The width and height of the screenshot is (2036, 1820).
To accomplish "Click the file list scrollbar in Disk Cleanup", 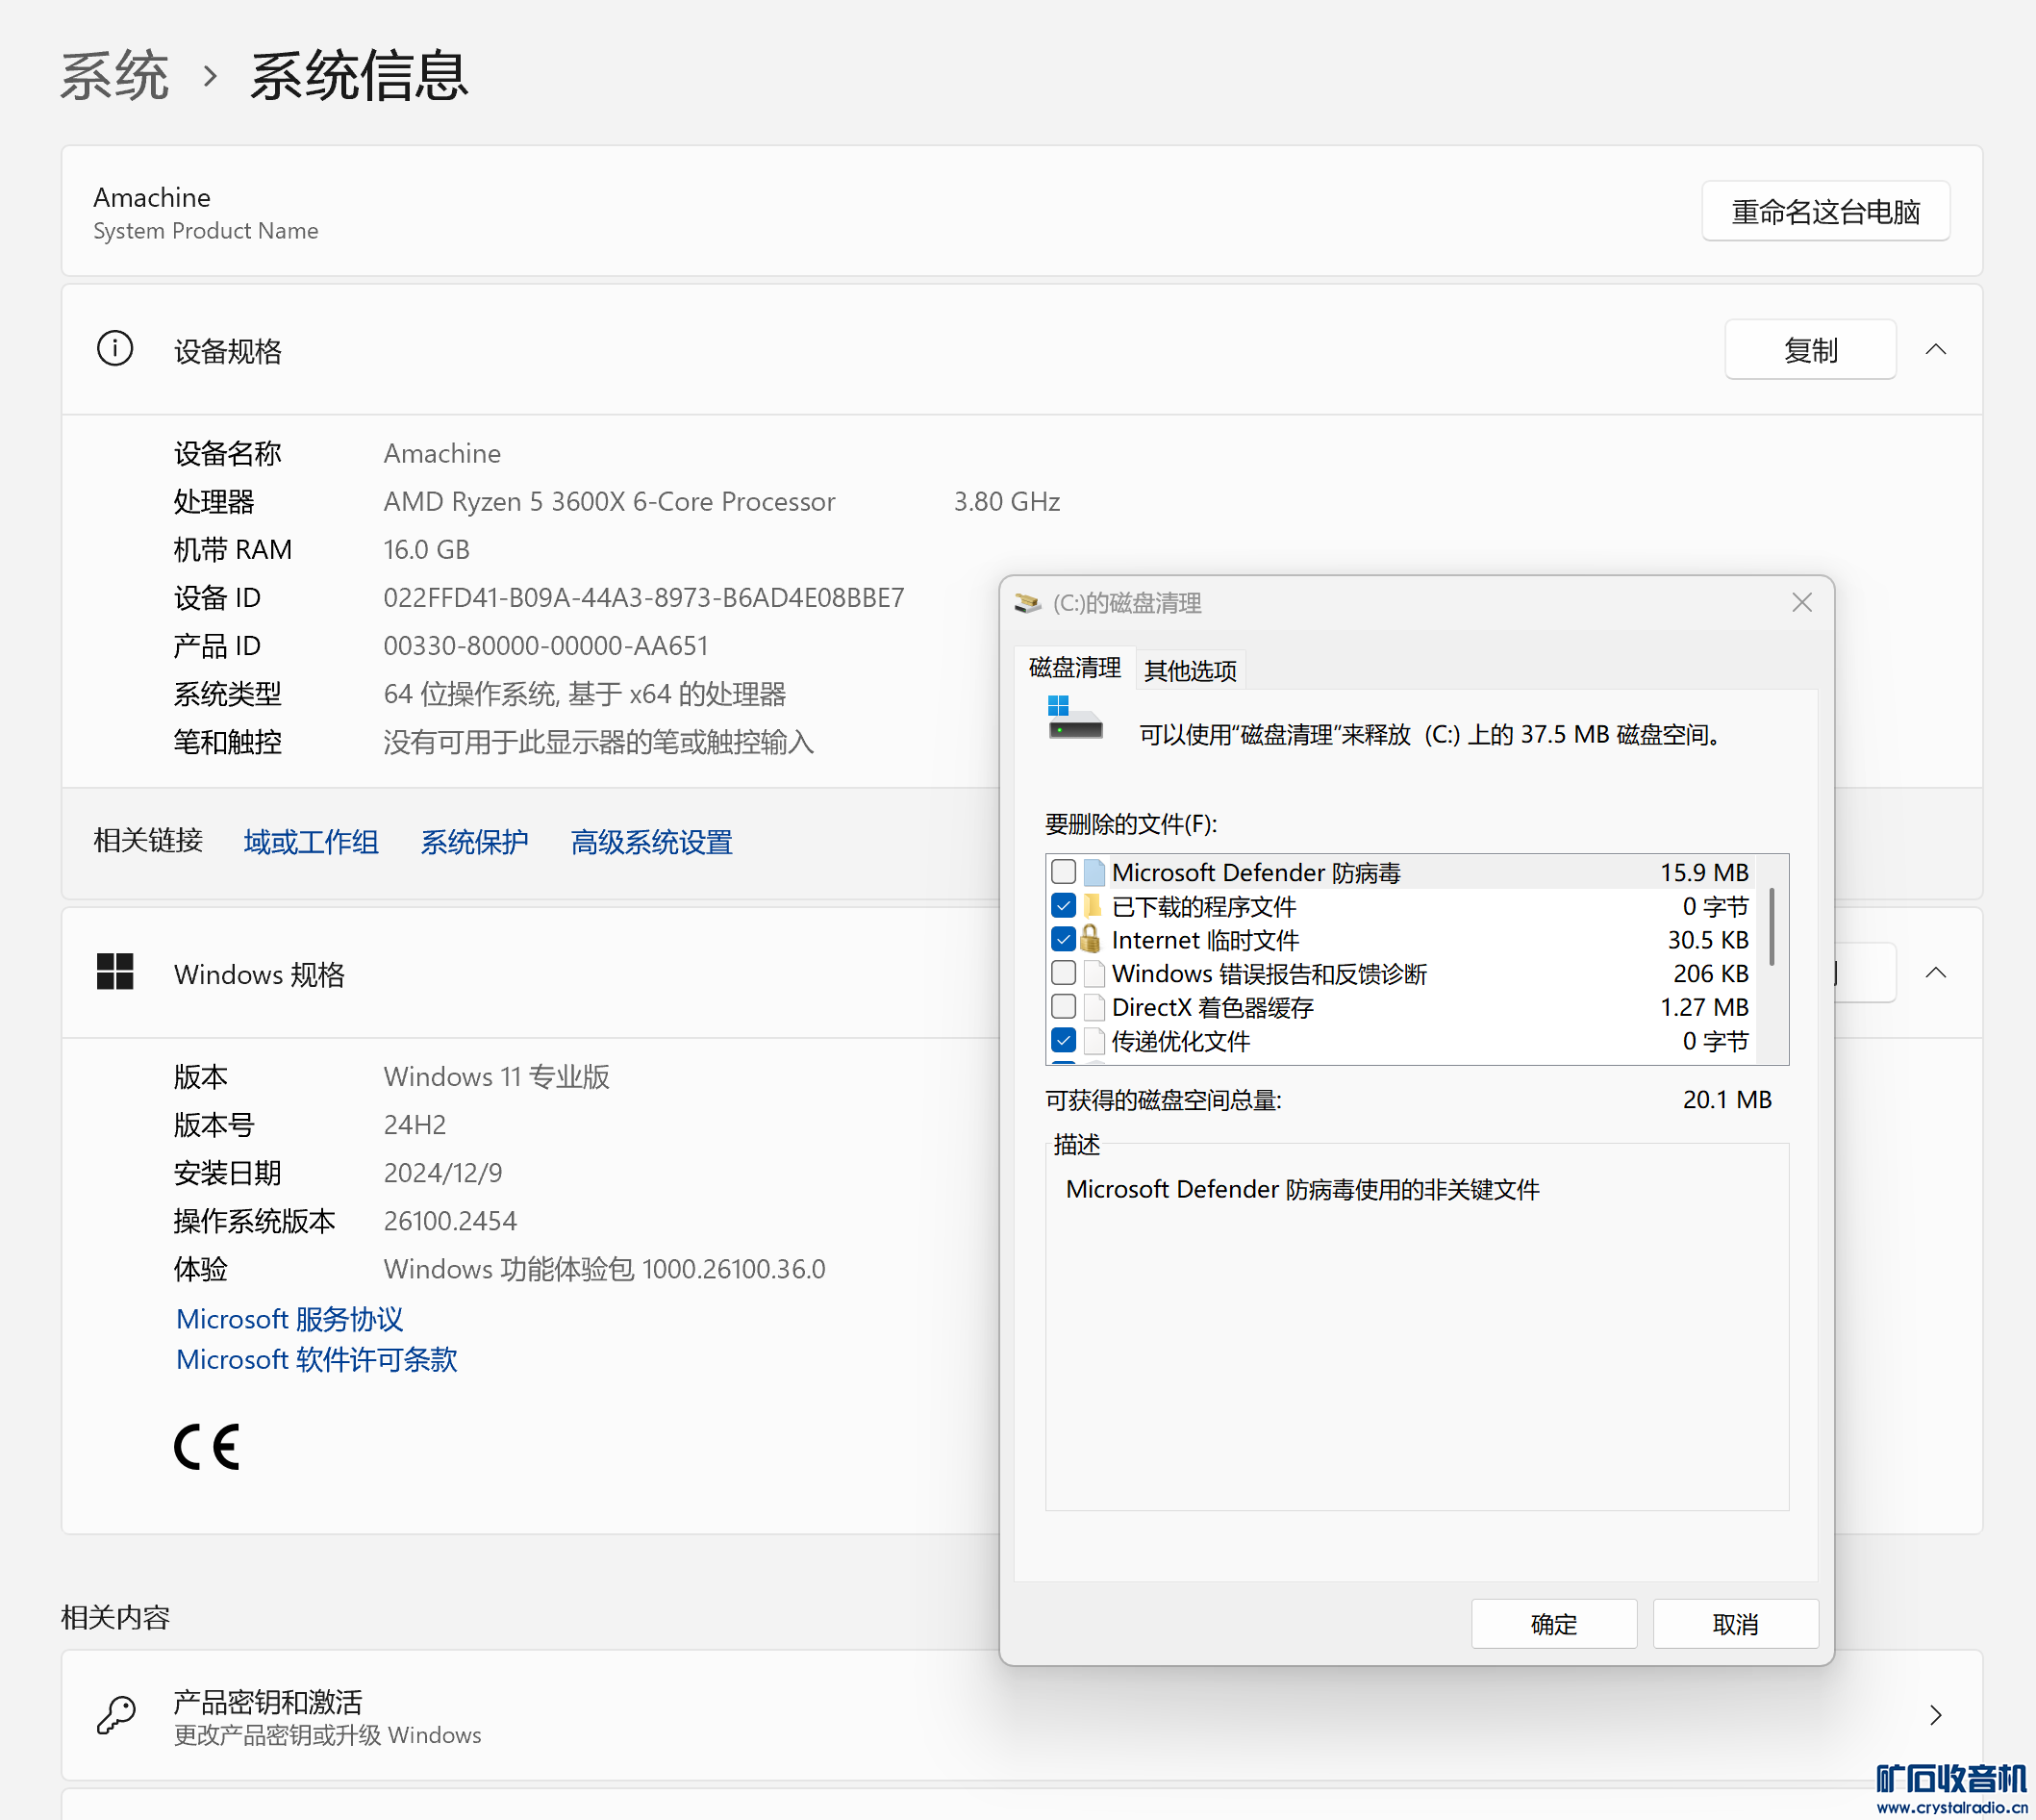I will point(1771,928).
